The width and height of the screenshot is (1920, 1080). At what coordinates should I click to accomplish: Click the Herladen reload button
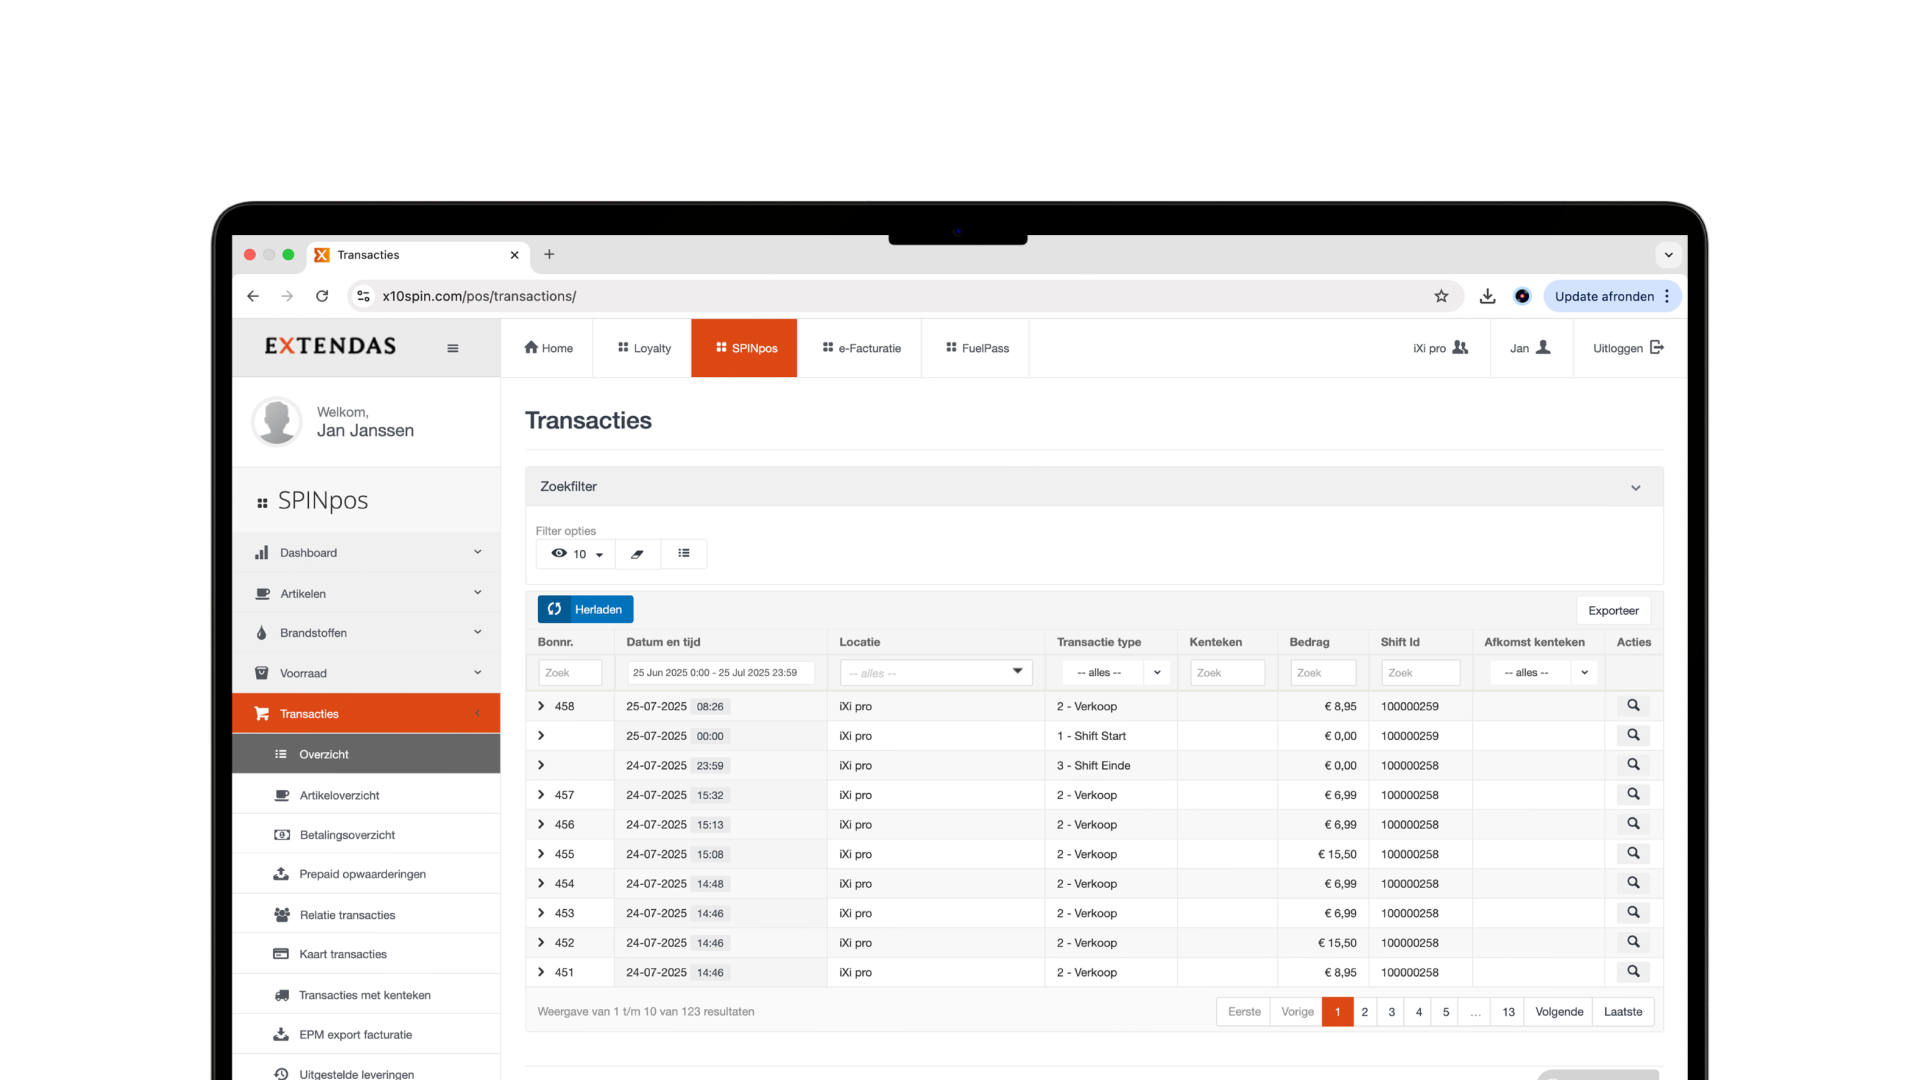coord(585,609)
